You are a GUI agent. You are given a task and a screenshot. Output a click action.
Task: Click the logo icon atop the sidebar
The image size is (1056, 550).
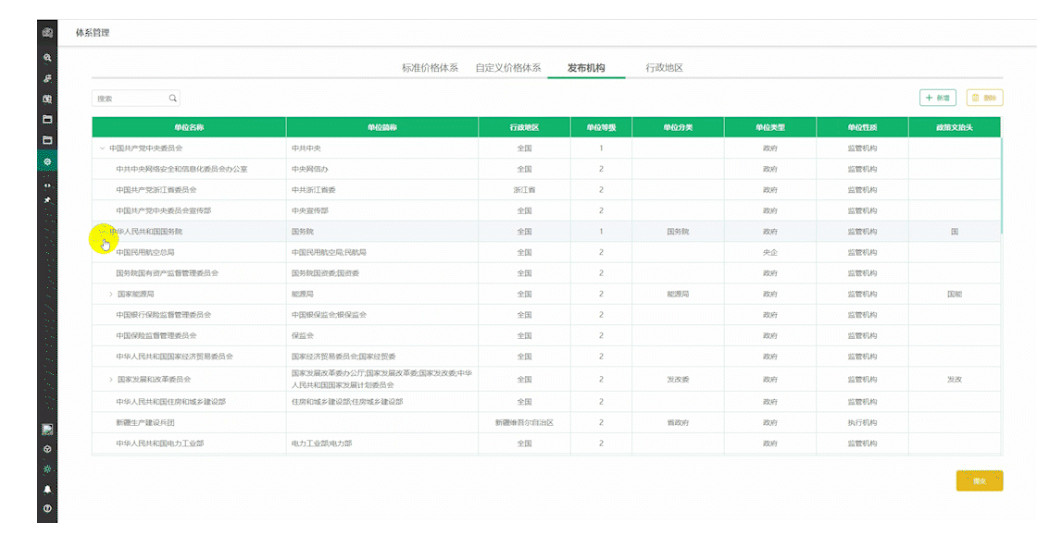pyautogui.click(x=47, y=33)
